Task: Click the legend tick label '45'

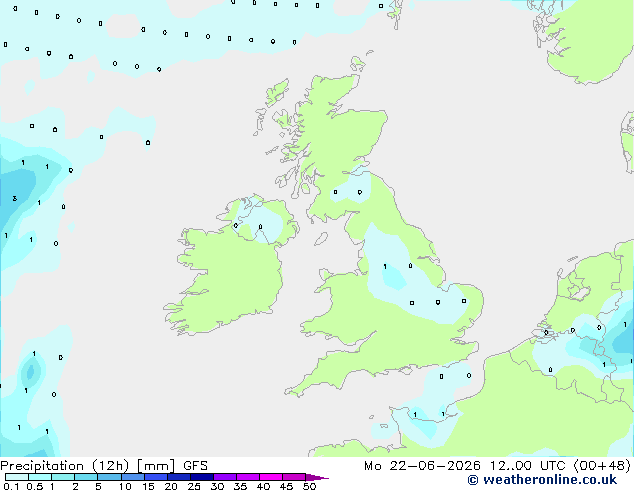Action: pos(286,486)
